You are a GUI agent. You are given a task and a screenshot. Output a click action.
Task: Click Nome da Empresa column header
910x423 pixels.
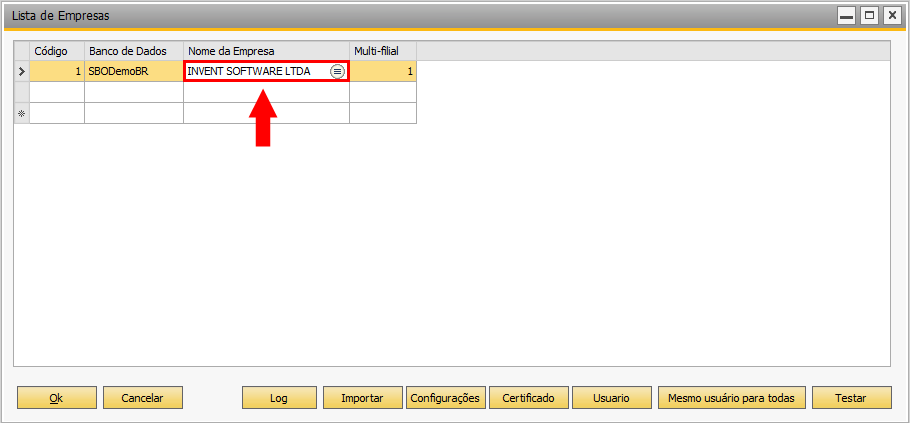pos(266,51)
